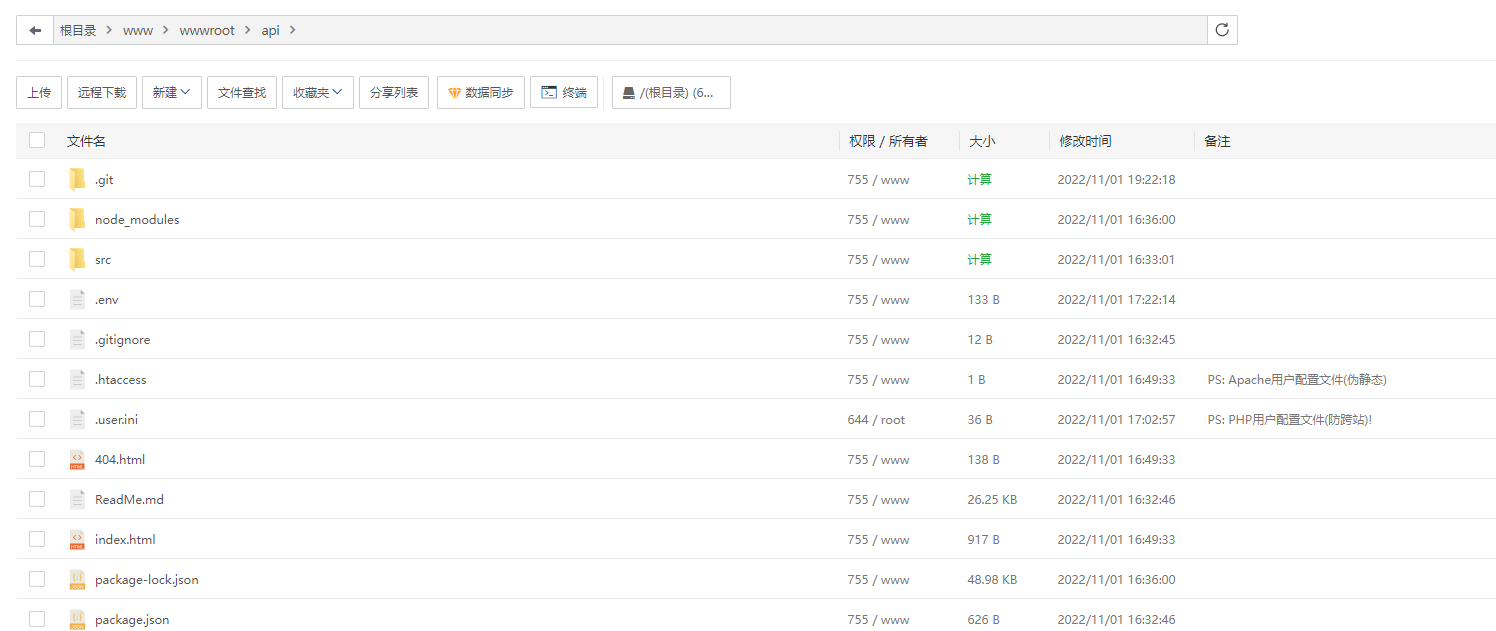Select the .user.ini row checkbox
This screenshot has height=631, width=1496.
(37, 419)
